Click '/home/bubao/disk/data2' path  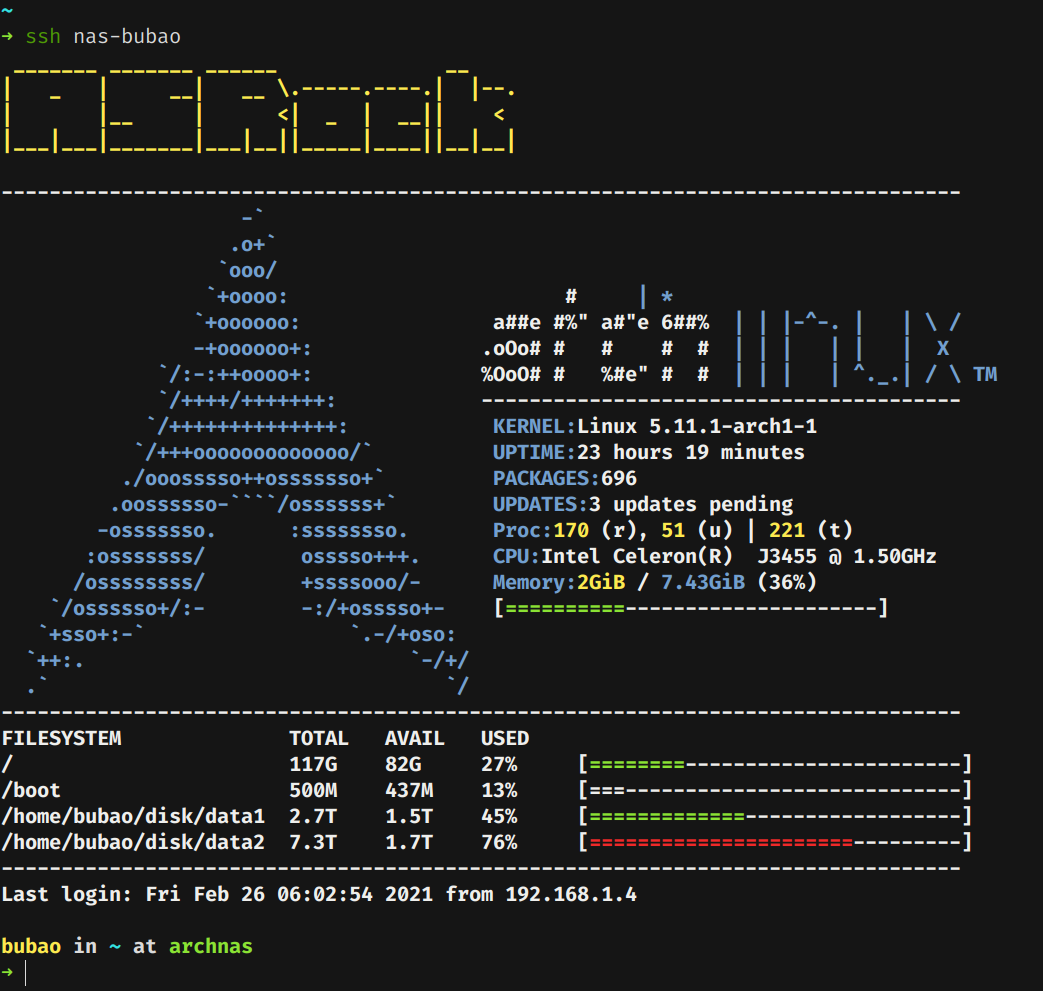[x=133, y=842]
